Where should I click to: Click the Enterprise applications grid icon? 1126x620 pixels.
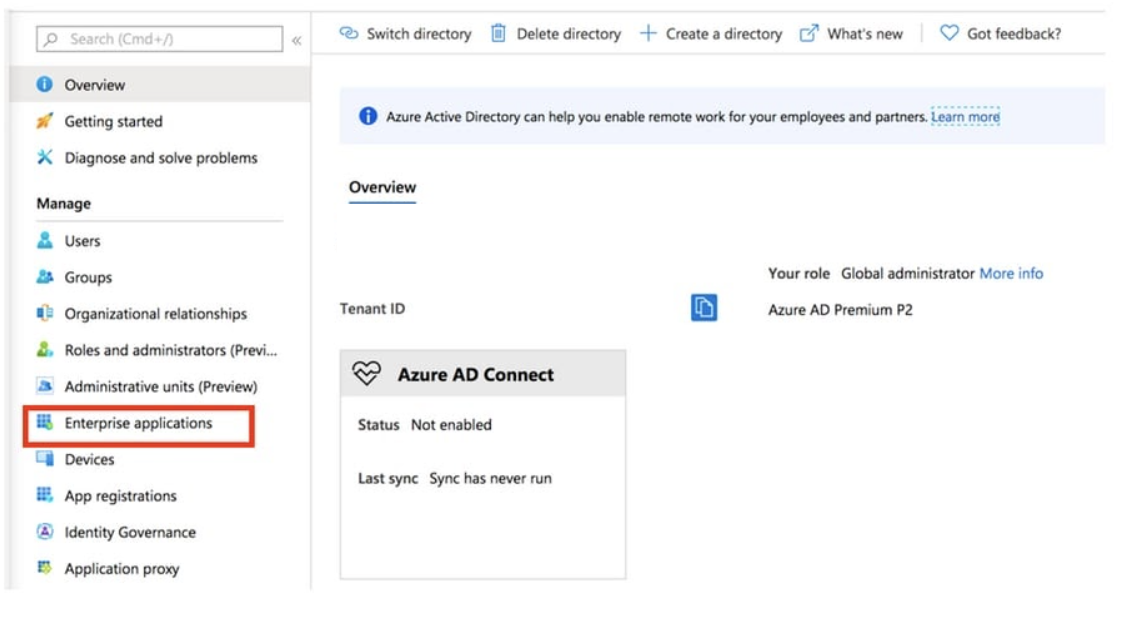coord(45,422)
